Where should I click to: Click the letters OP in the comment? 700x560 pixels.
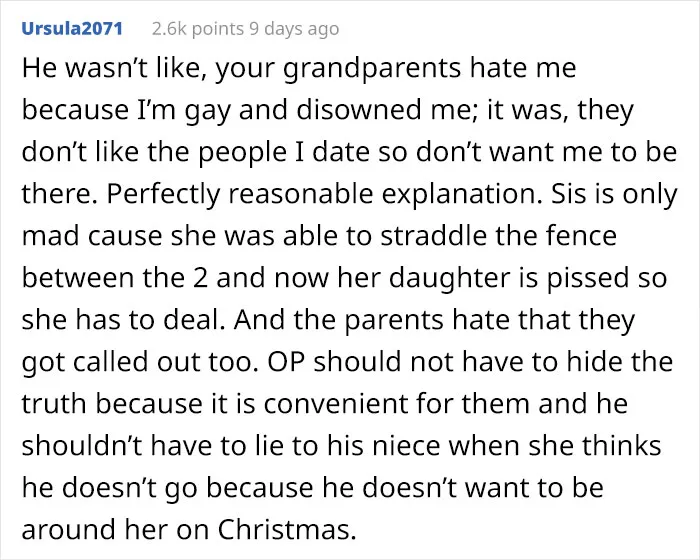286,361
